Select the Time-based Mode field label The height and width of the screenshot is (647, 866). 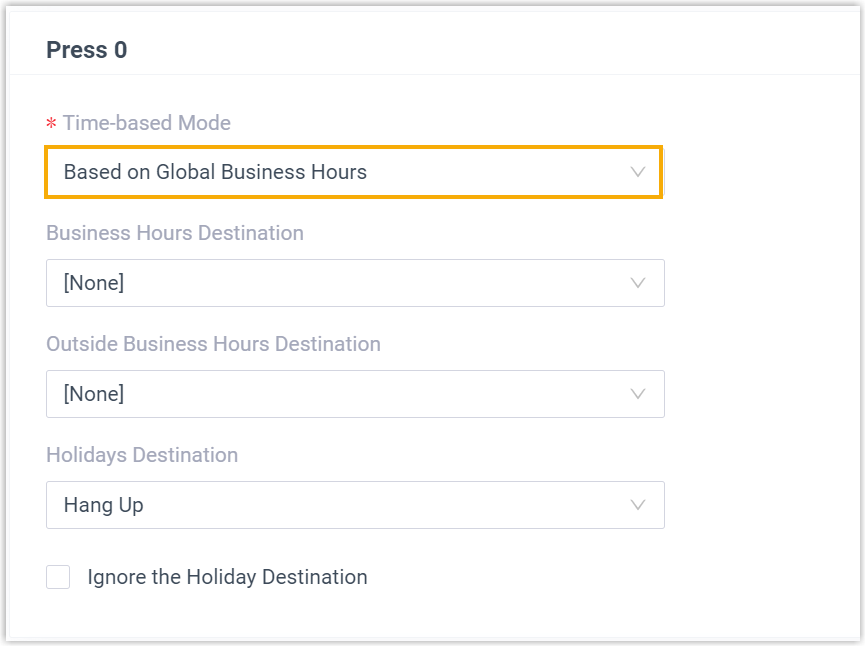(147, 122)
